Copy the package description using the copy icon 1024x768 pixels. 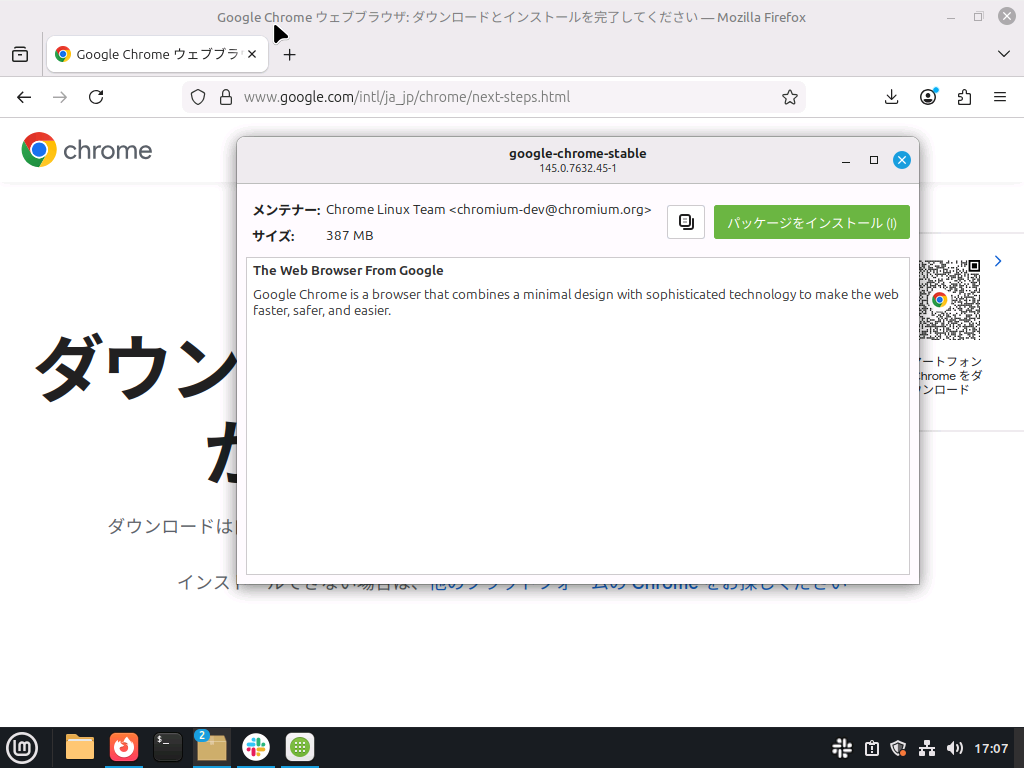pyautogui.click(x=686, y=221)
